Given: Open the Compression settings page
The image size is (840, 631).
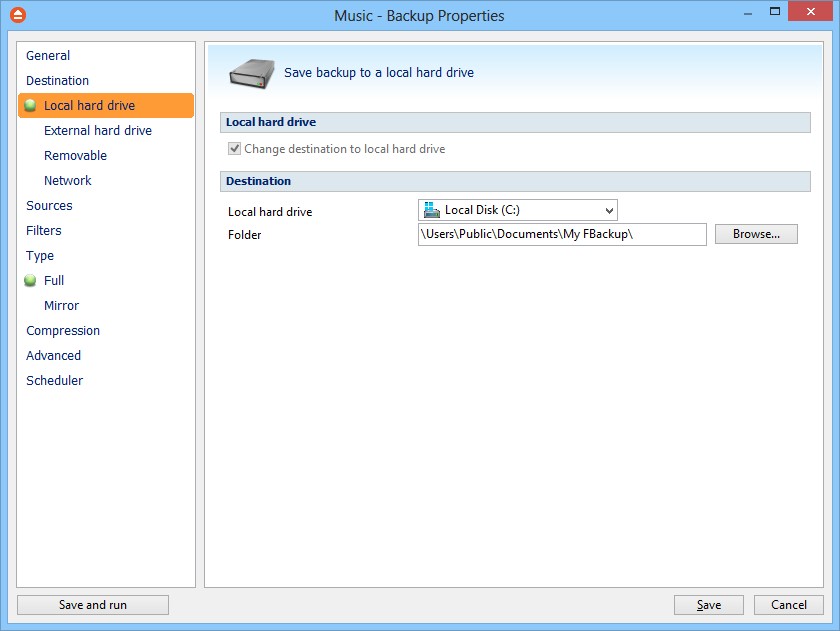Looking at the screenshot, I should (x=63, y=330).
